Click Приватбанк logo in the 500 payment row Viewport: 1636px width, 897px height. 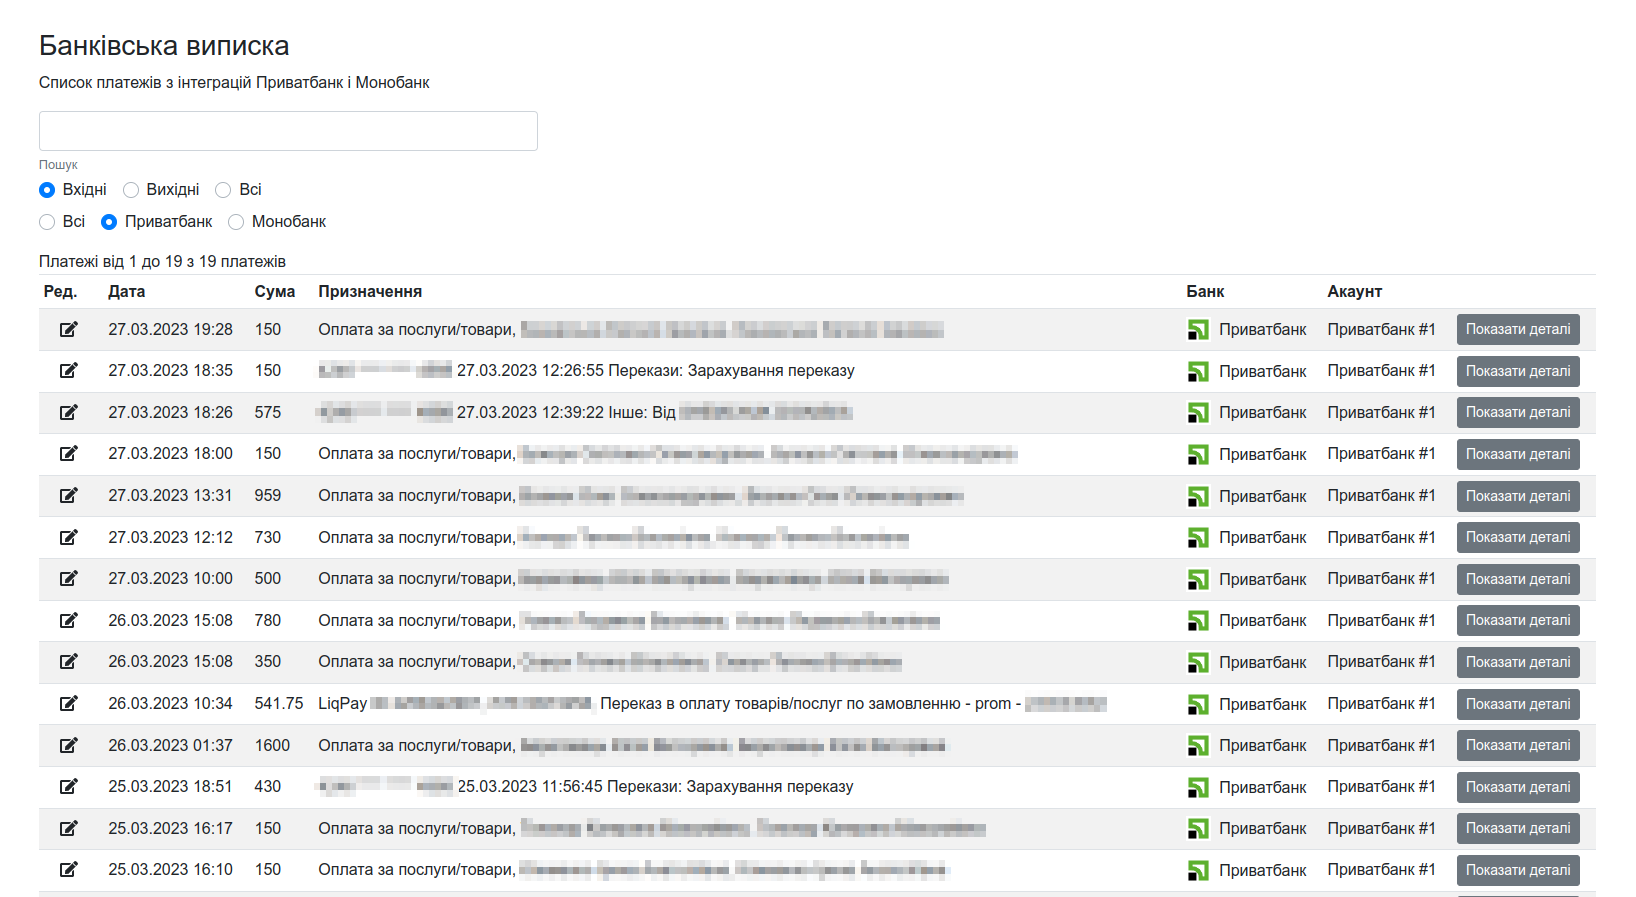click(1198, 579)
